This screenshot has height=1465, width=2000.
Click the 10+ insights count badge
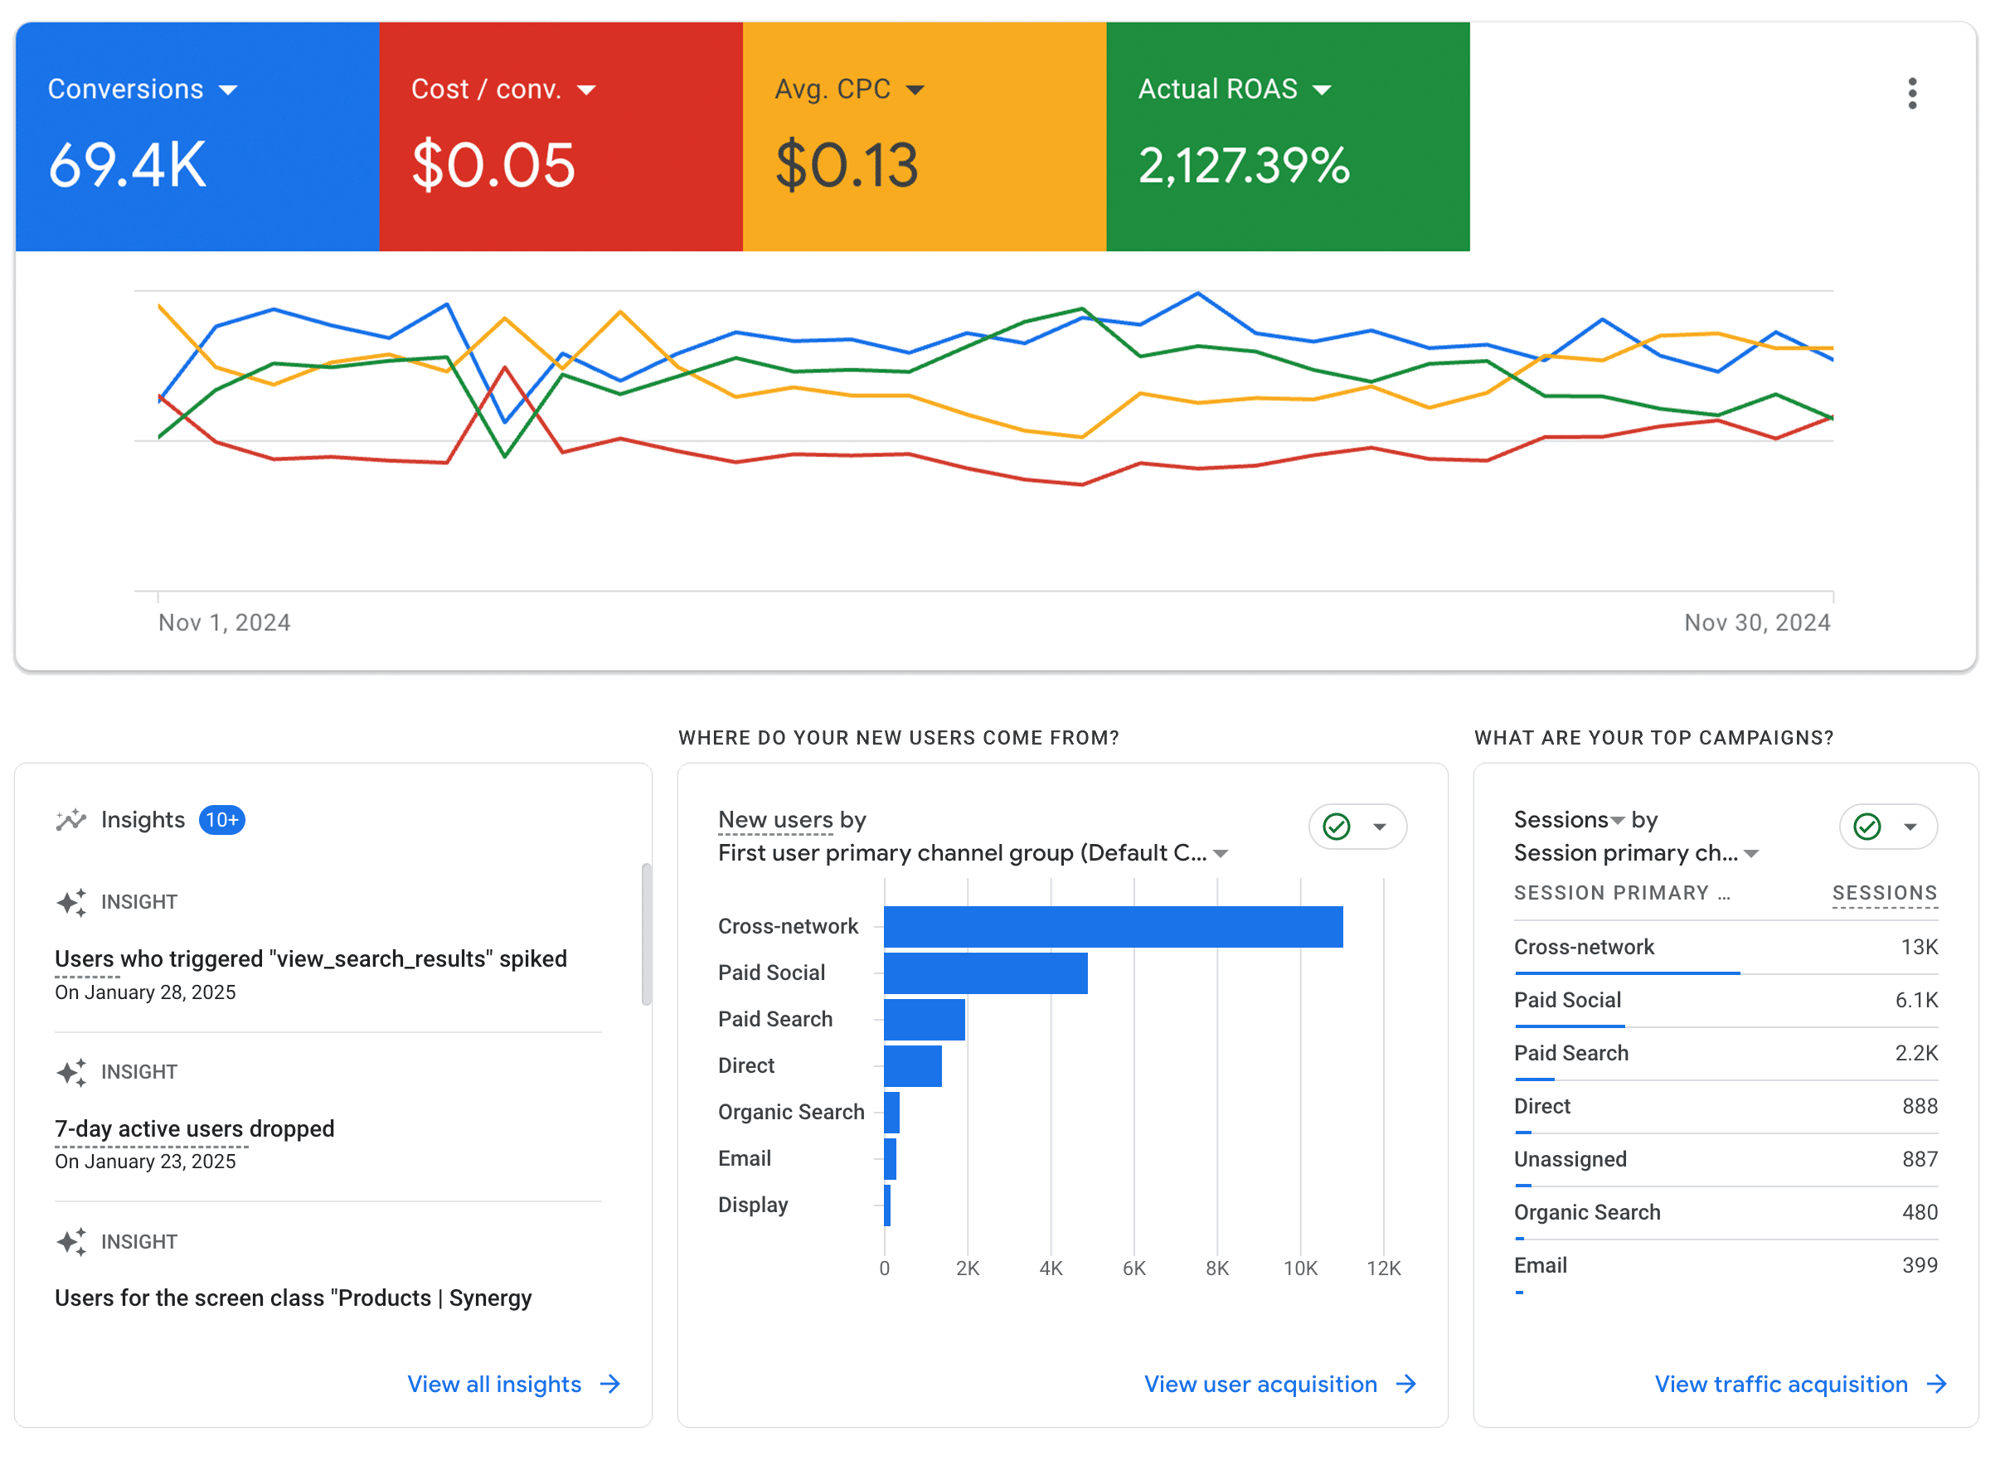pyautogui.click(x=222, y=820)
